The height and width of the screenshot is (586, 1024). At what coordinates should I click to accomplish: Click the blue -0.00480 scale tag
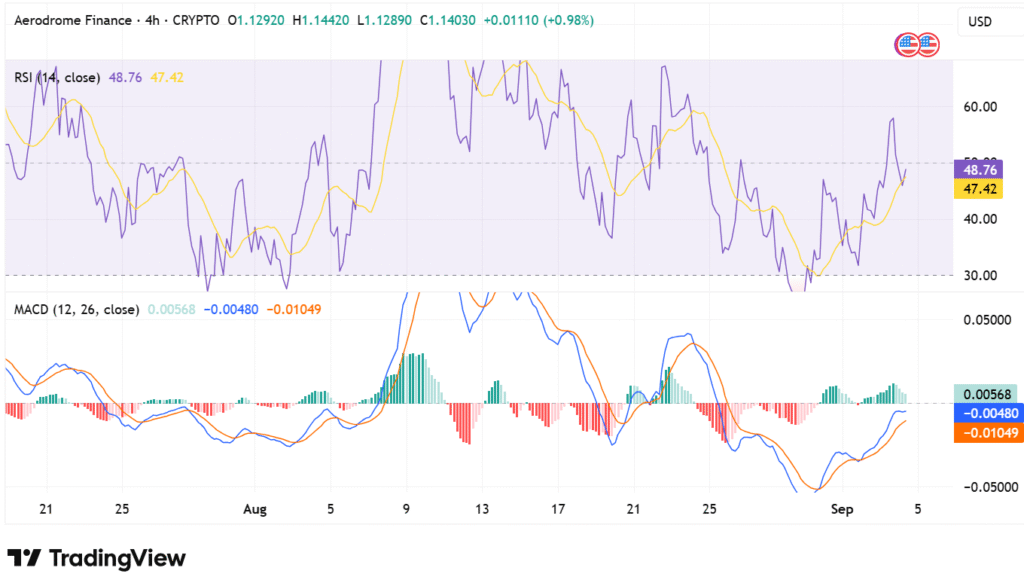(x=989, y=413)
